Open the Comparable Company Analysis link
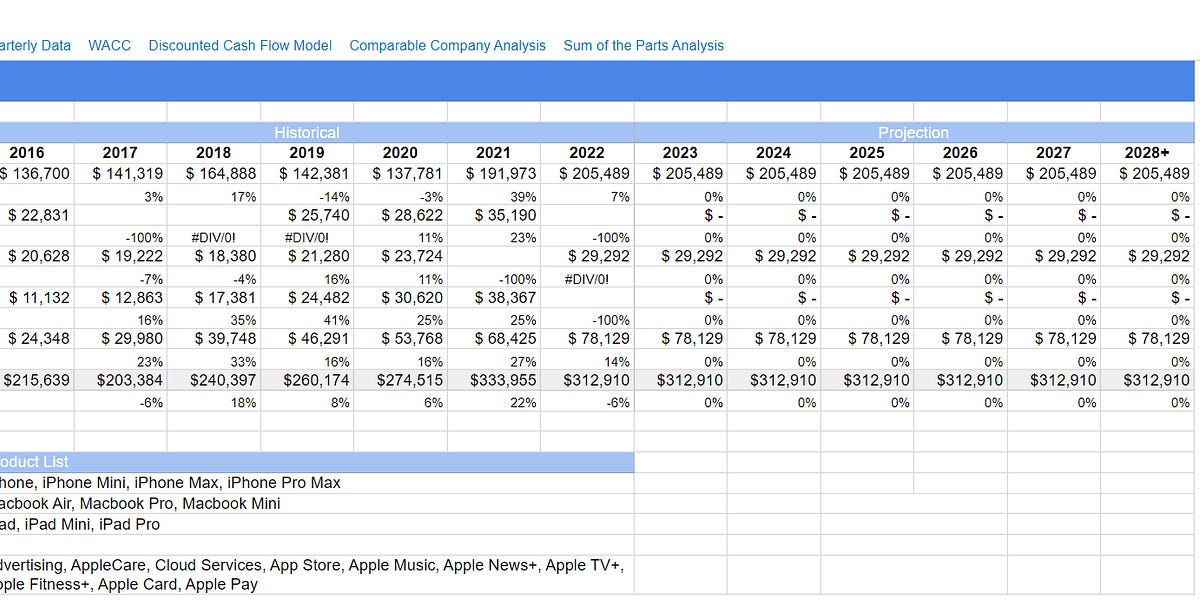 click(447, 45)
